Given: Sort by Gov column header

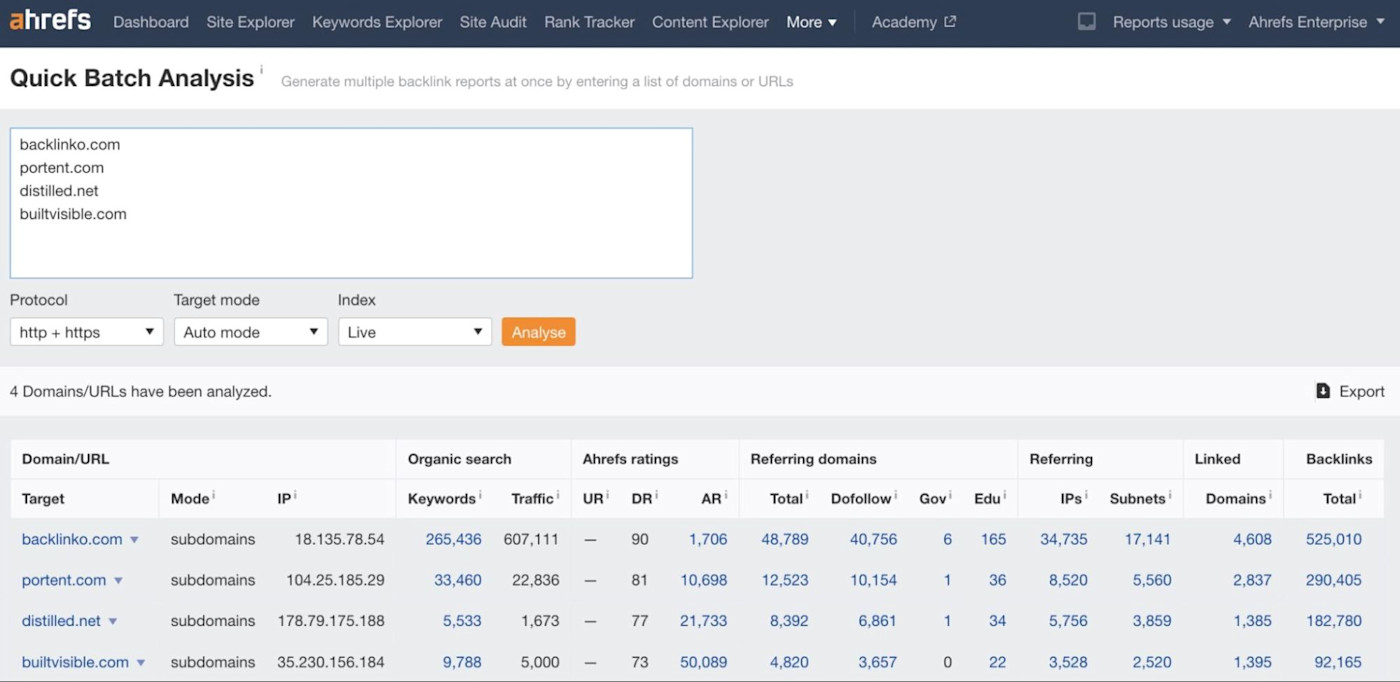Looking at the screenshot, I should pyautogui.click(x=933, y=498).
